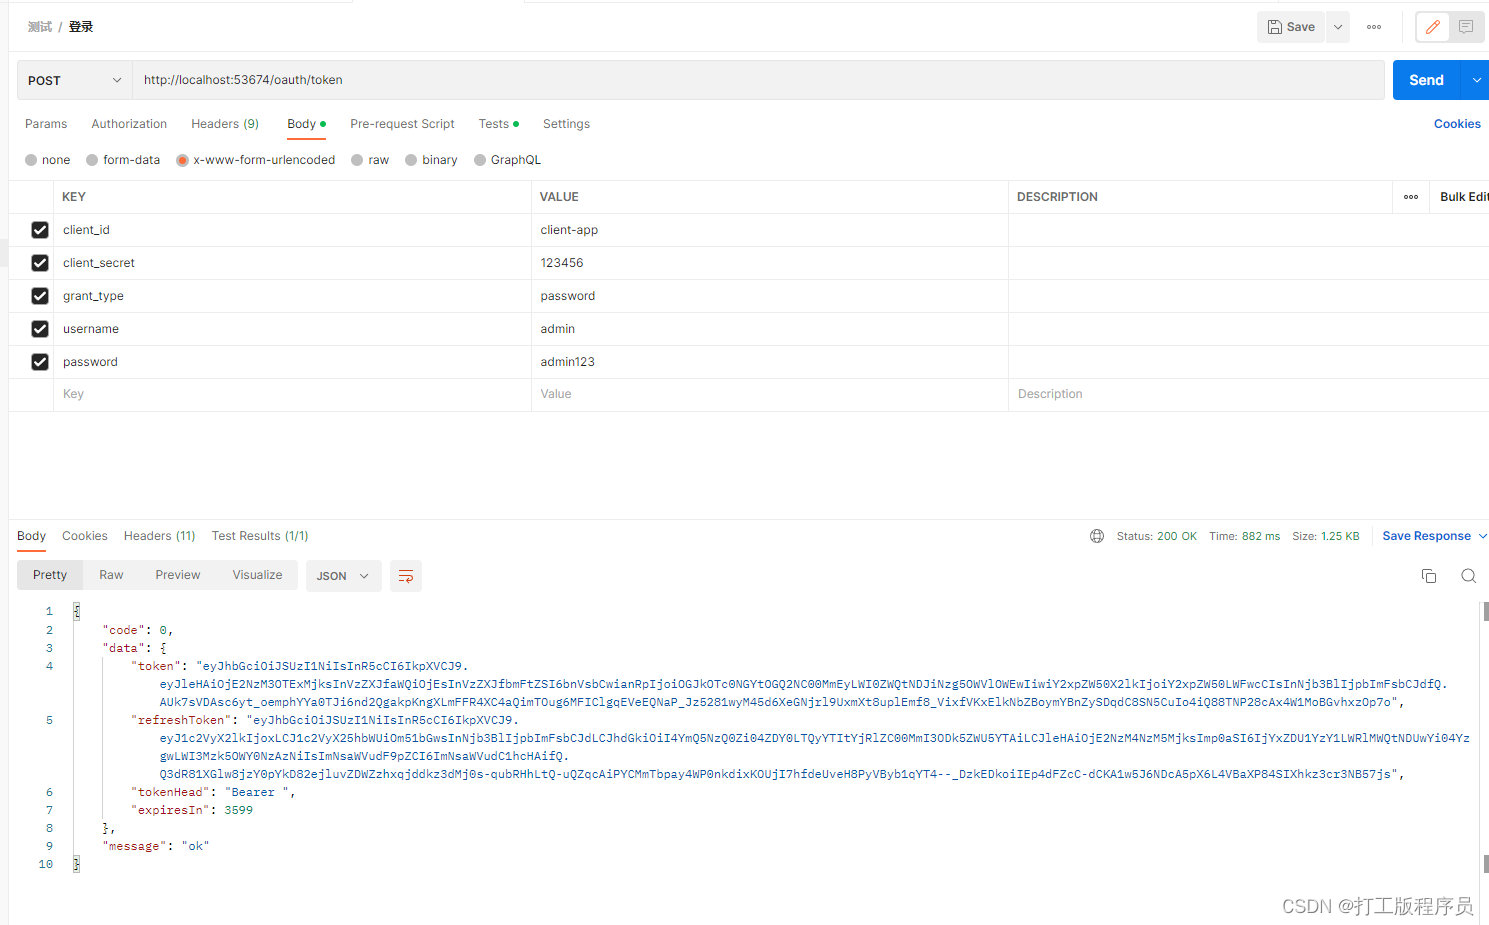
Task: Toggle the wrap lines icon
Action: (x=406, y=576)
